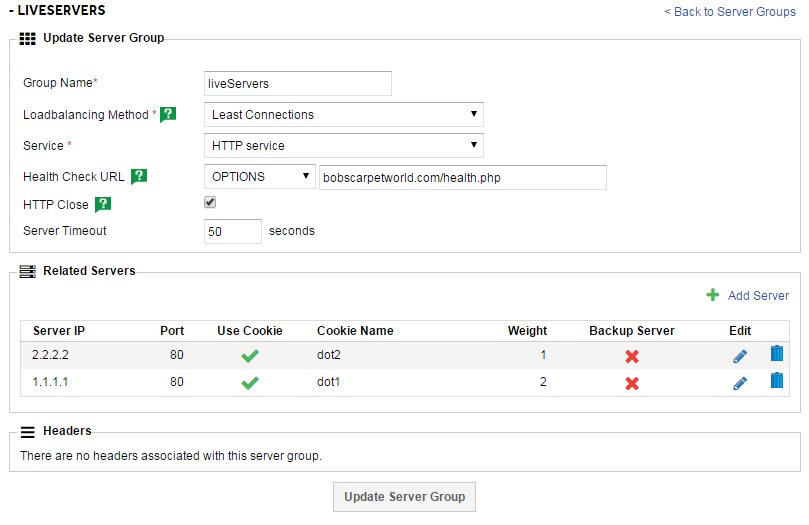Click the Server Timeout seconds field
809x525 pixels.
click(232, 232)
